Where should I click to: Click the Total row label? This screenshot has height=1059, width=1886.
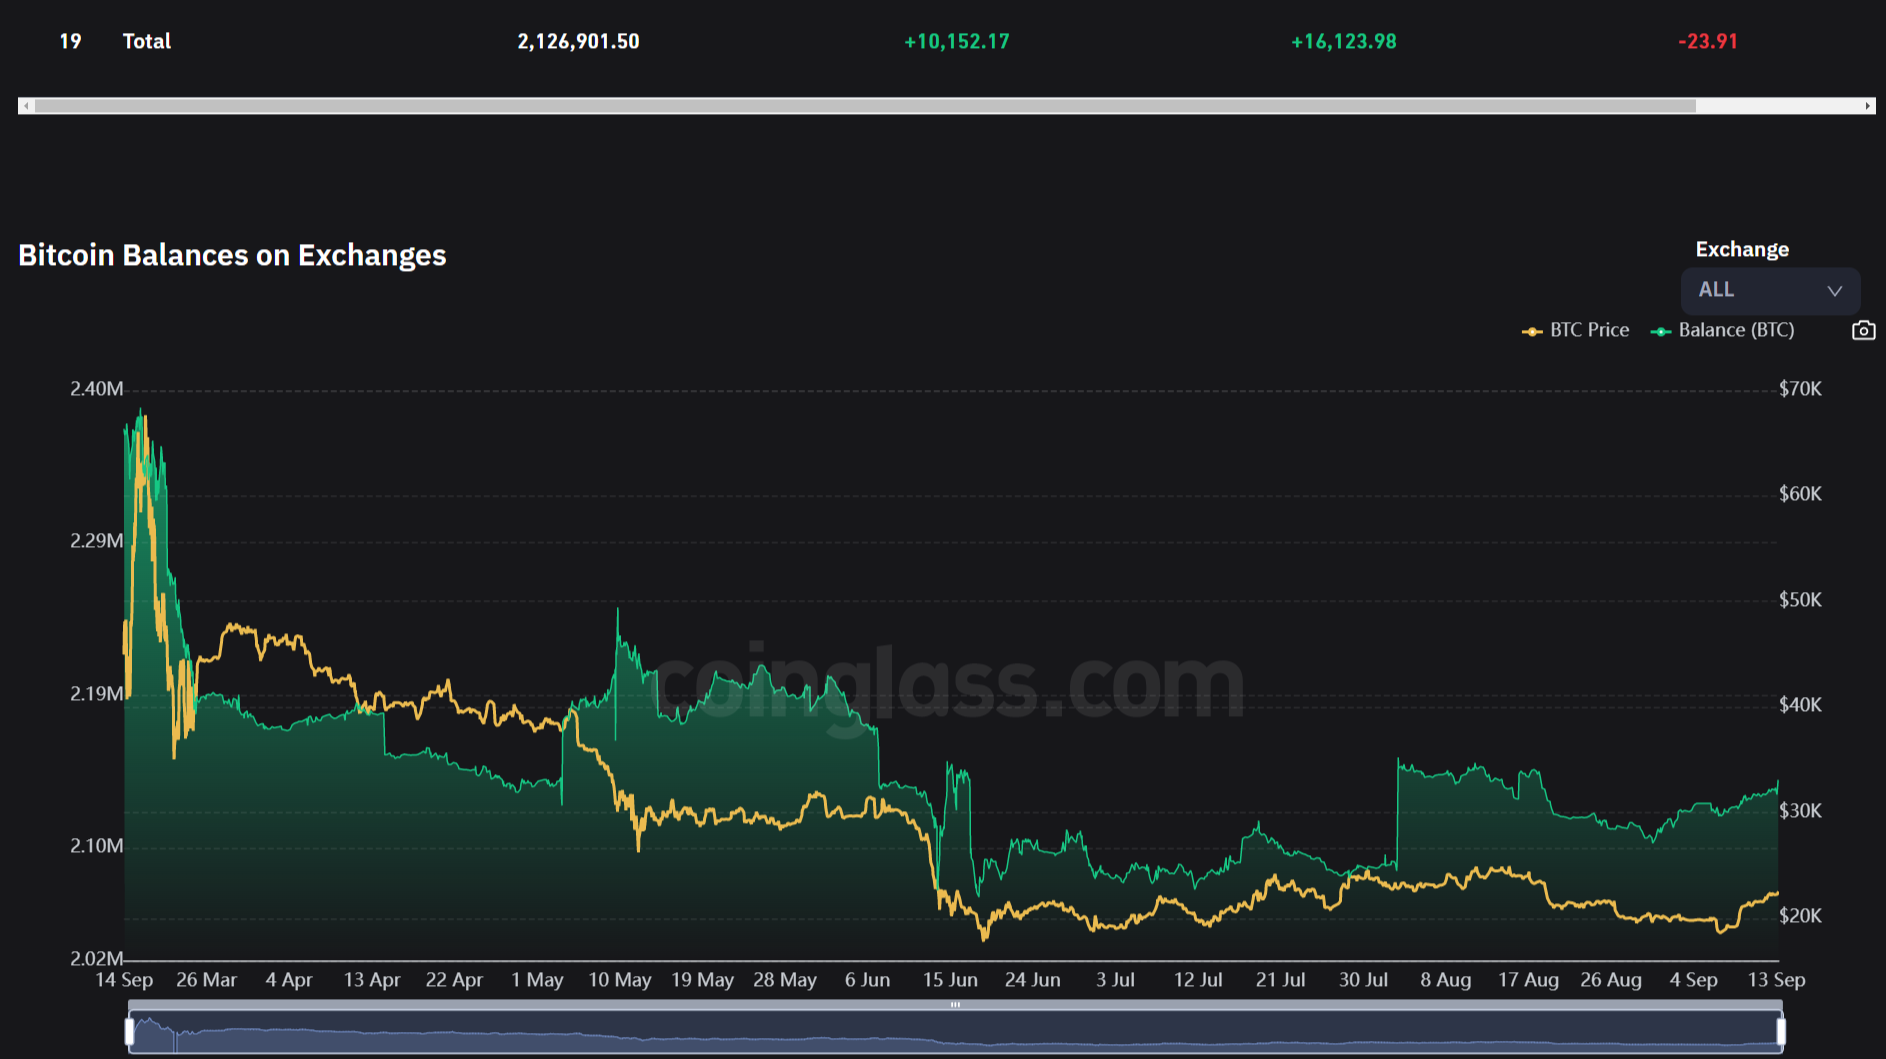click(147, 41)
